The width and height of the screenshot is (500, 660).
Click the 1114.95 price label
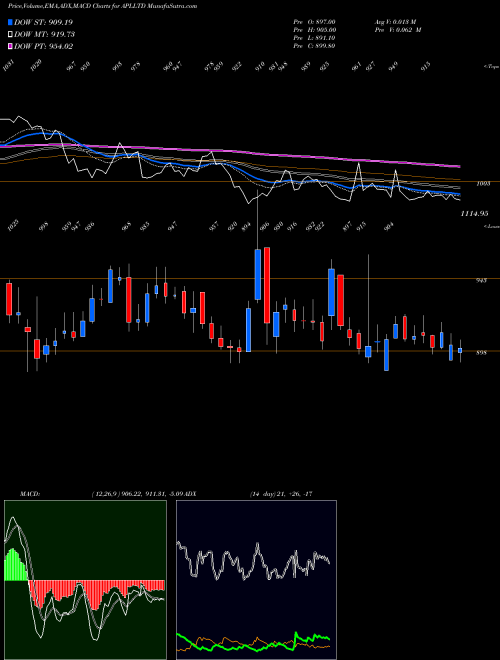click(474, 214)
